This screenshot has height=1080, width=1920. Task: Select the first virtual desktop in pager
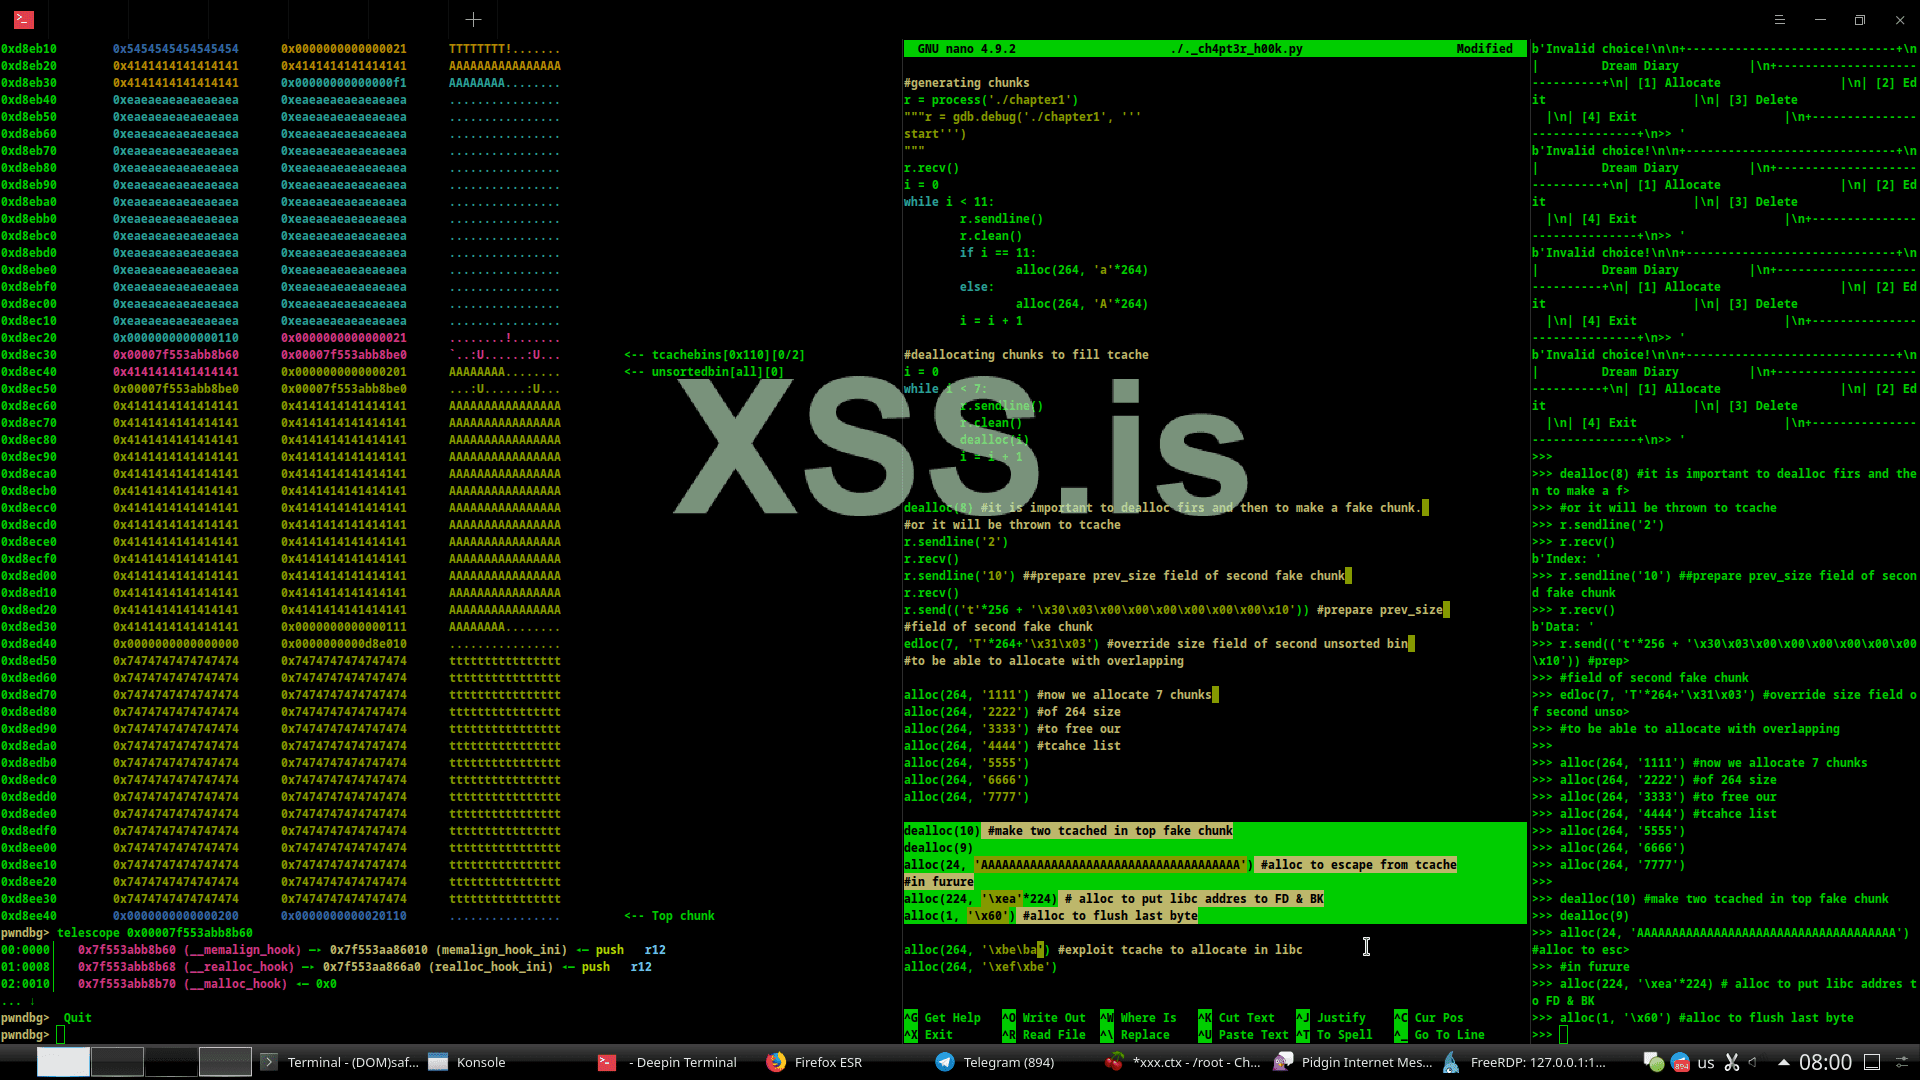(x=63, y=1062)
